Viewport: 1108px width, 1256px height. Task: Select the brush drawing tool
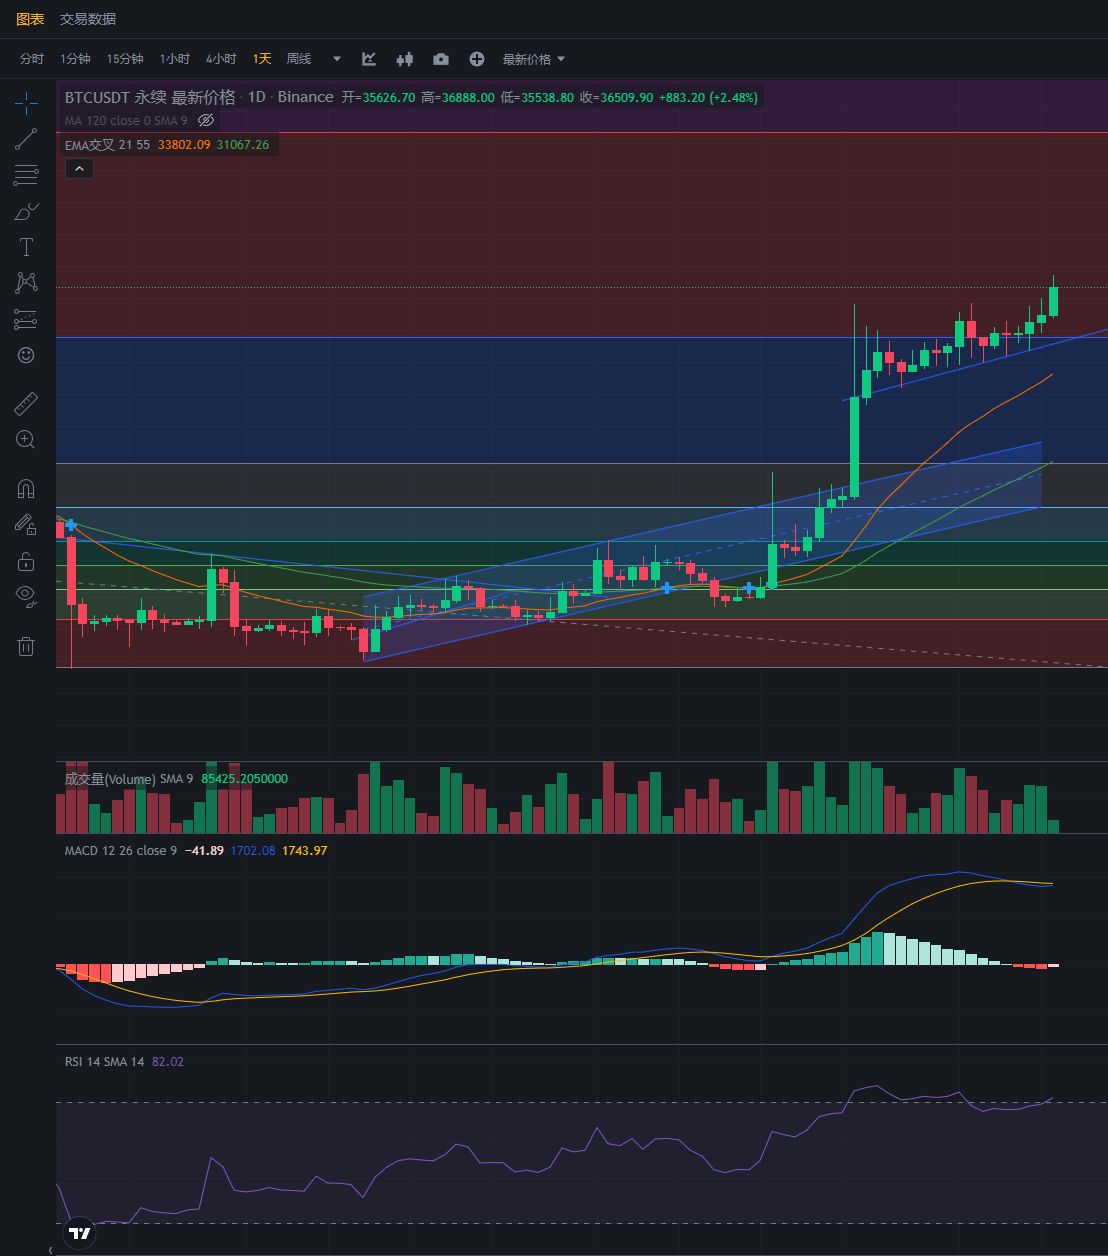pos(26,211)
